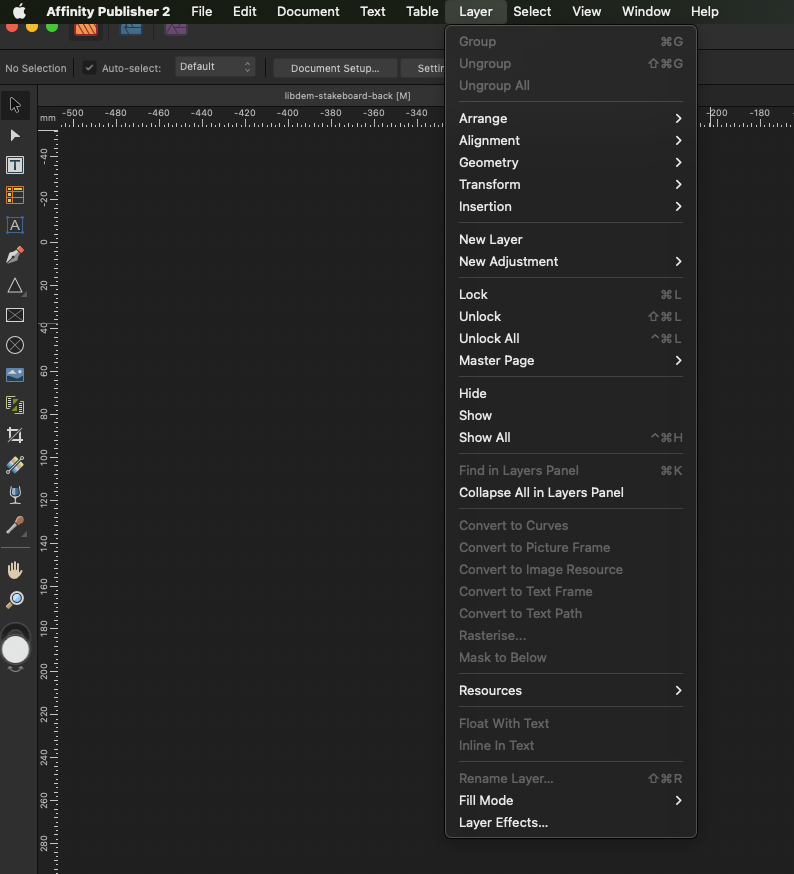
Task: Choose Collapse All in Layers Panel
Action: coord(570,493)
